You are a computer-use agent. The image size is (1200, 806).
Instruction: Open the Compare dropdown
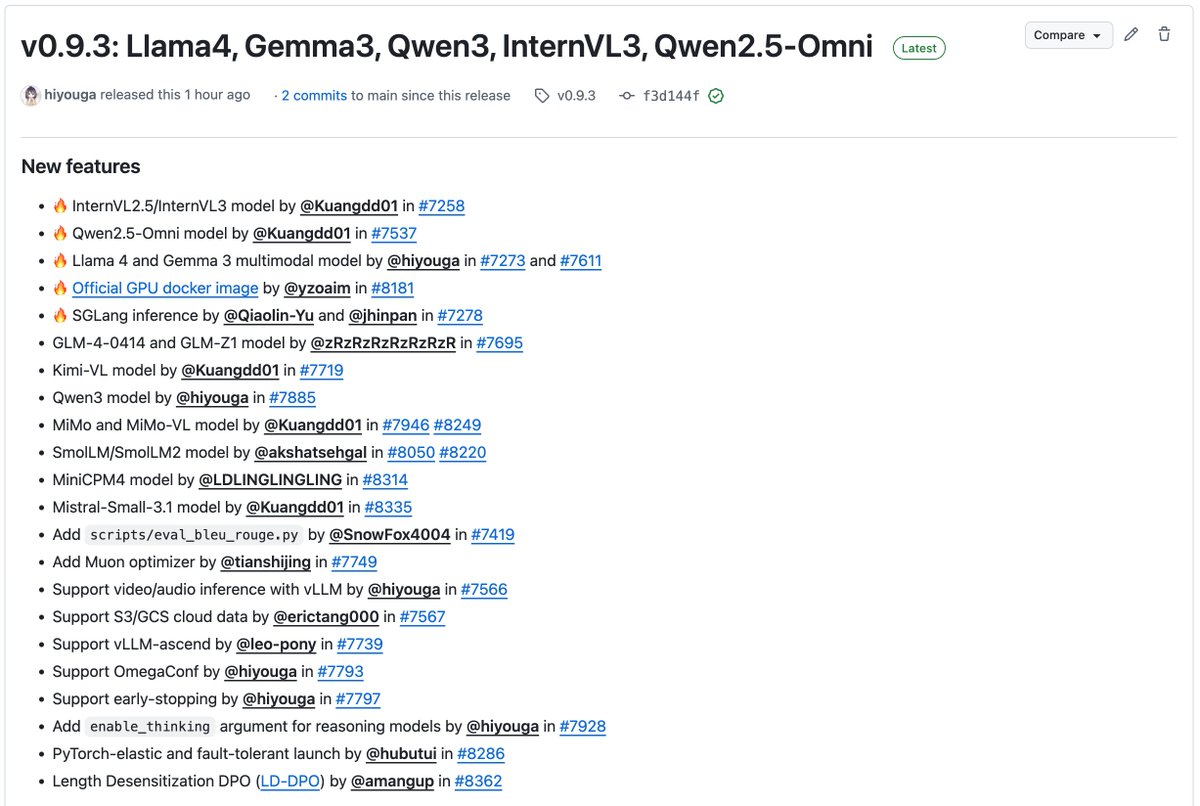[x=1068, y=35]
